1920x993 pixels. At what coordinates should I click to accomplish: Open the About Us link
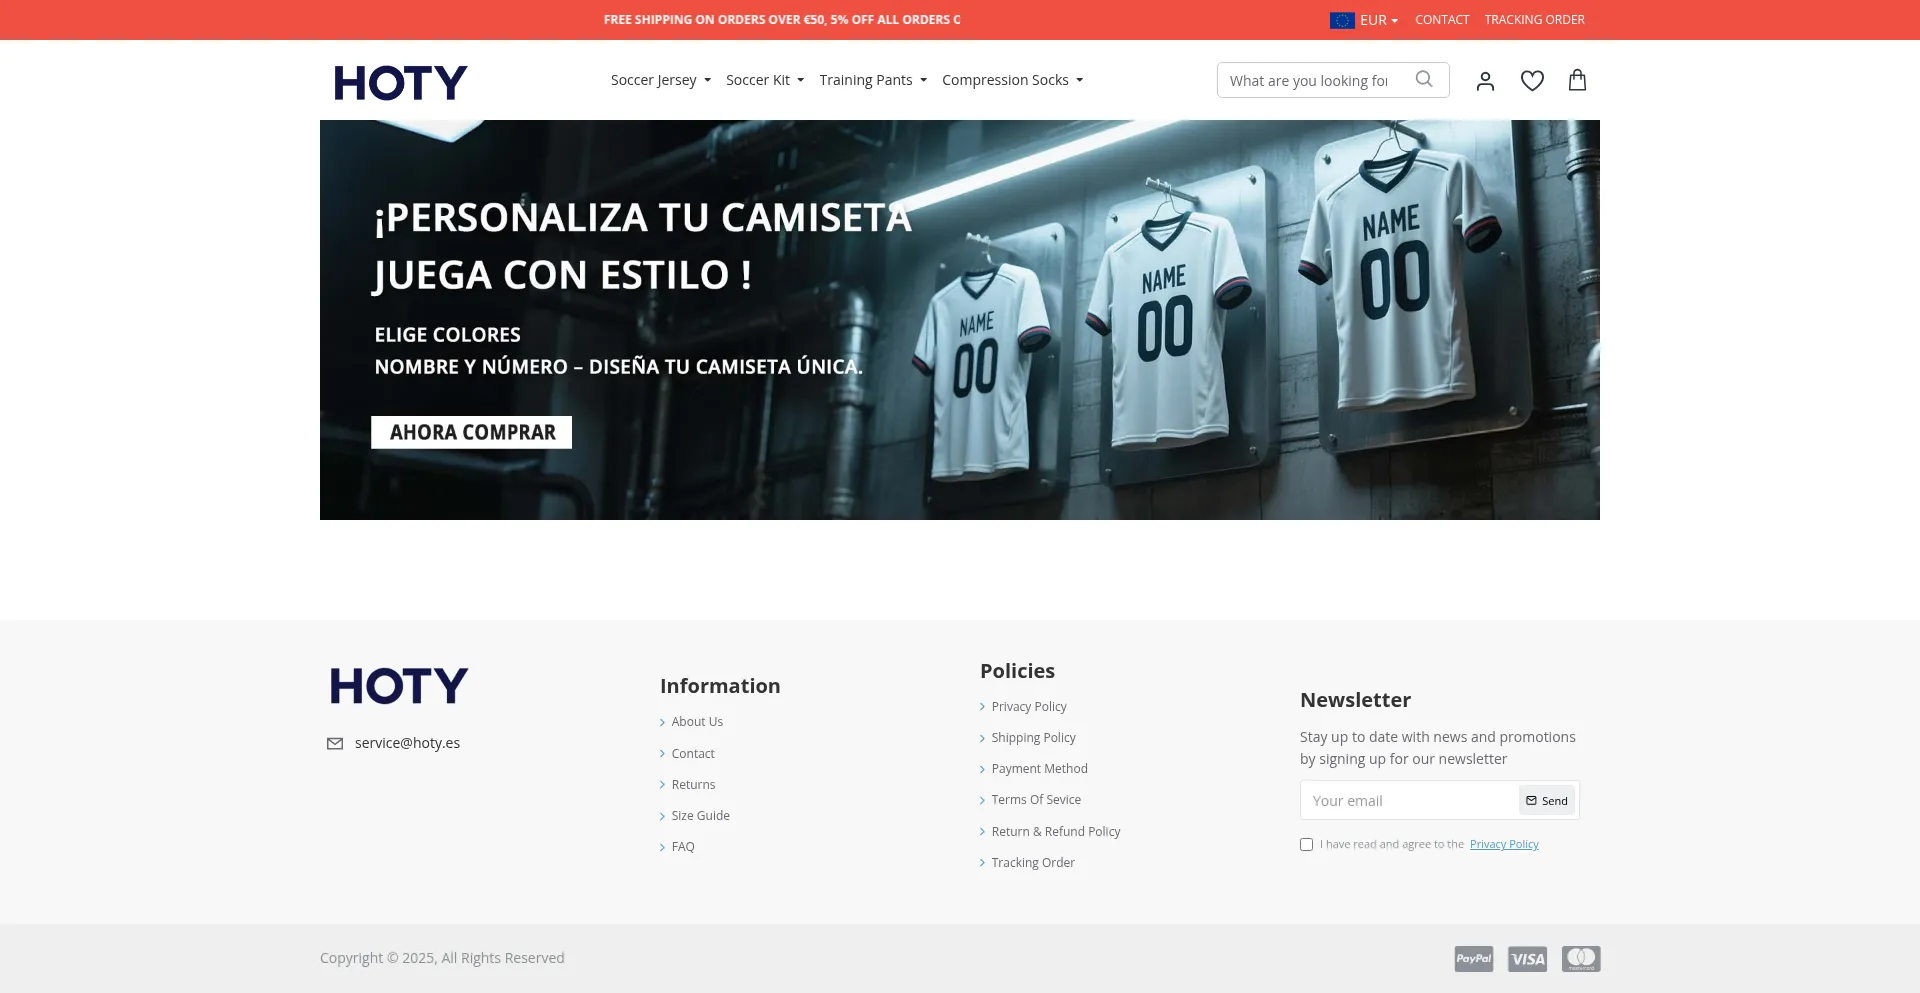pos(697,722)
